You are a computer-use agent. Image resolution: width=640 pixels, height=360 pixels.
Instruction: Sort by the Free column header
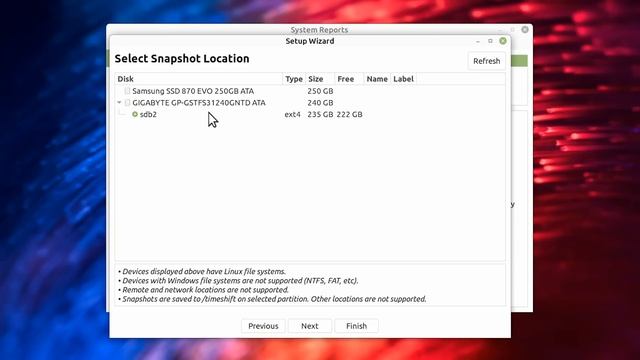349,79
